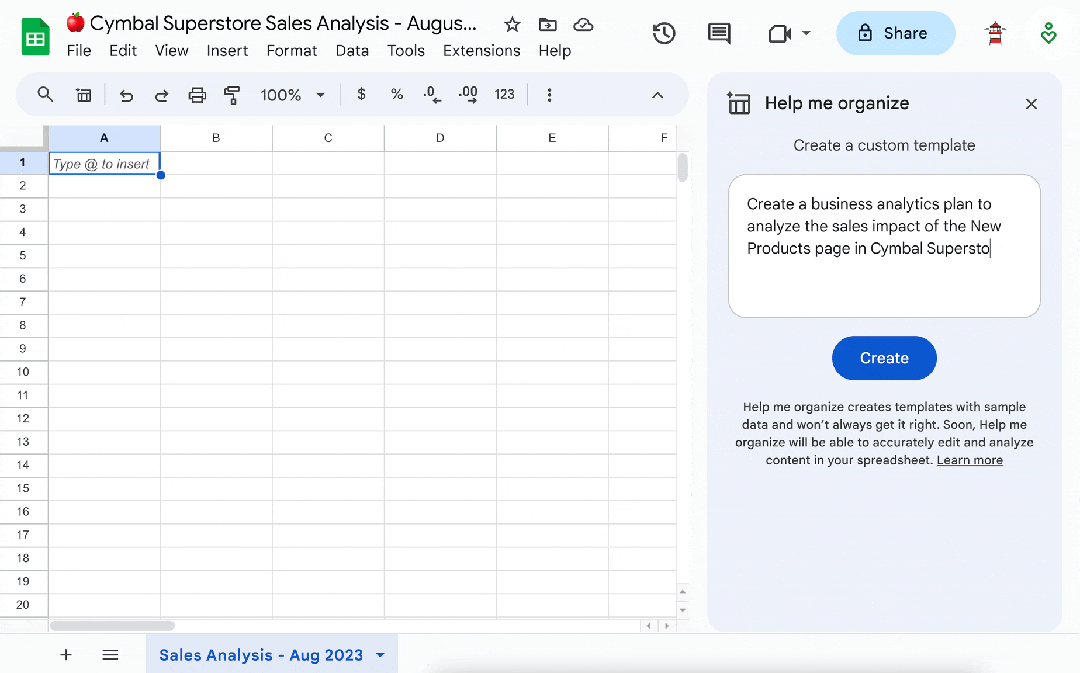Increase decimal places
The height and width of the screenshot is (673, 1080).
click(x=468, y=95)
